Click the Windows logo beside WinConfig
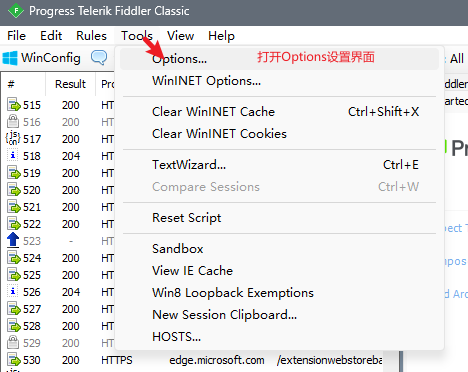The height and width of the screenshot is (372, 468). pyautogui.click(x=10, y=58)
